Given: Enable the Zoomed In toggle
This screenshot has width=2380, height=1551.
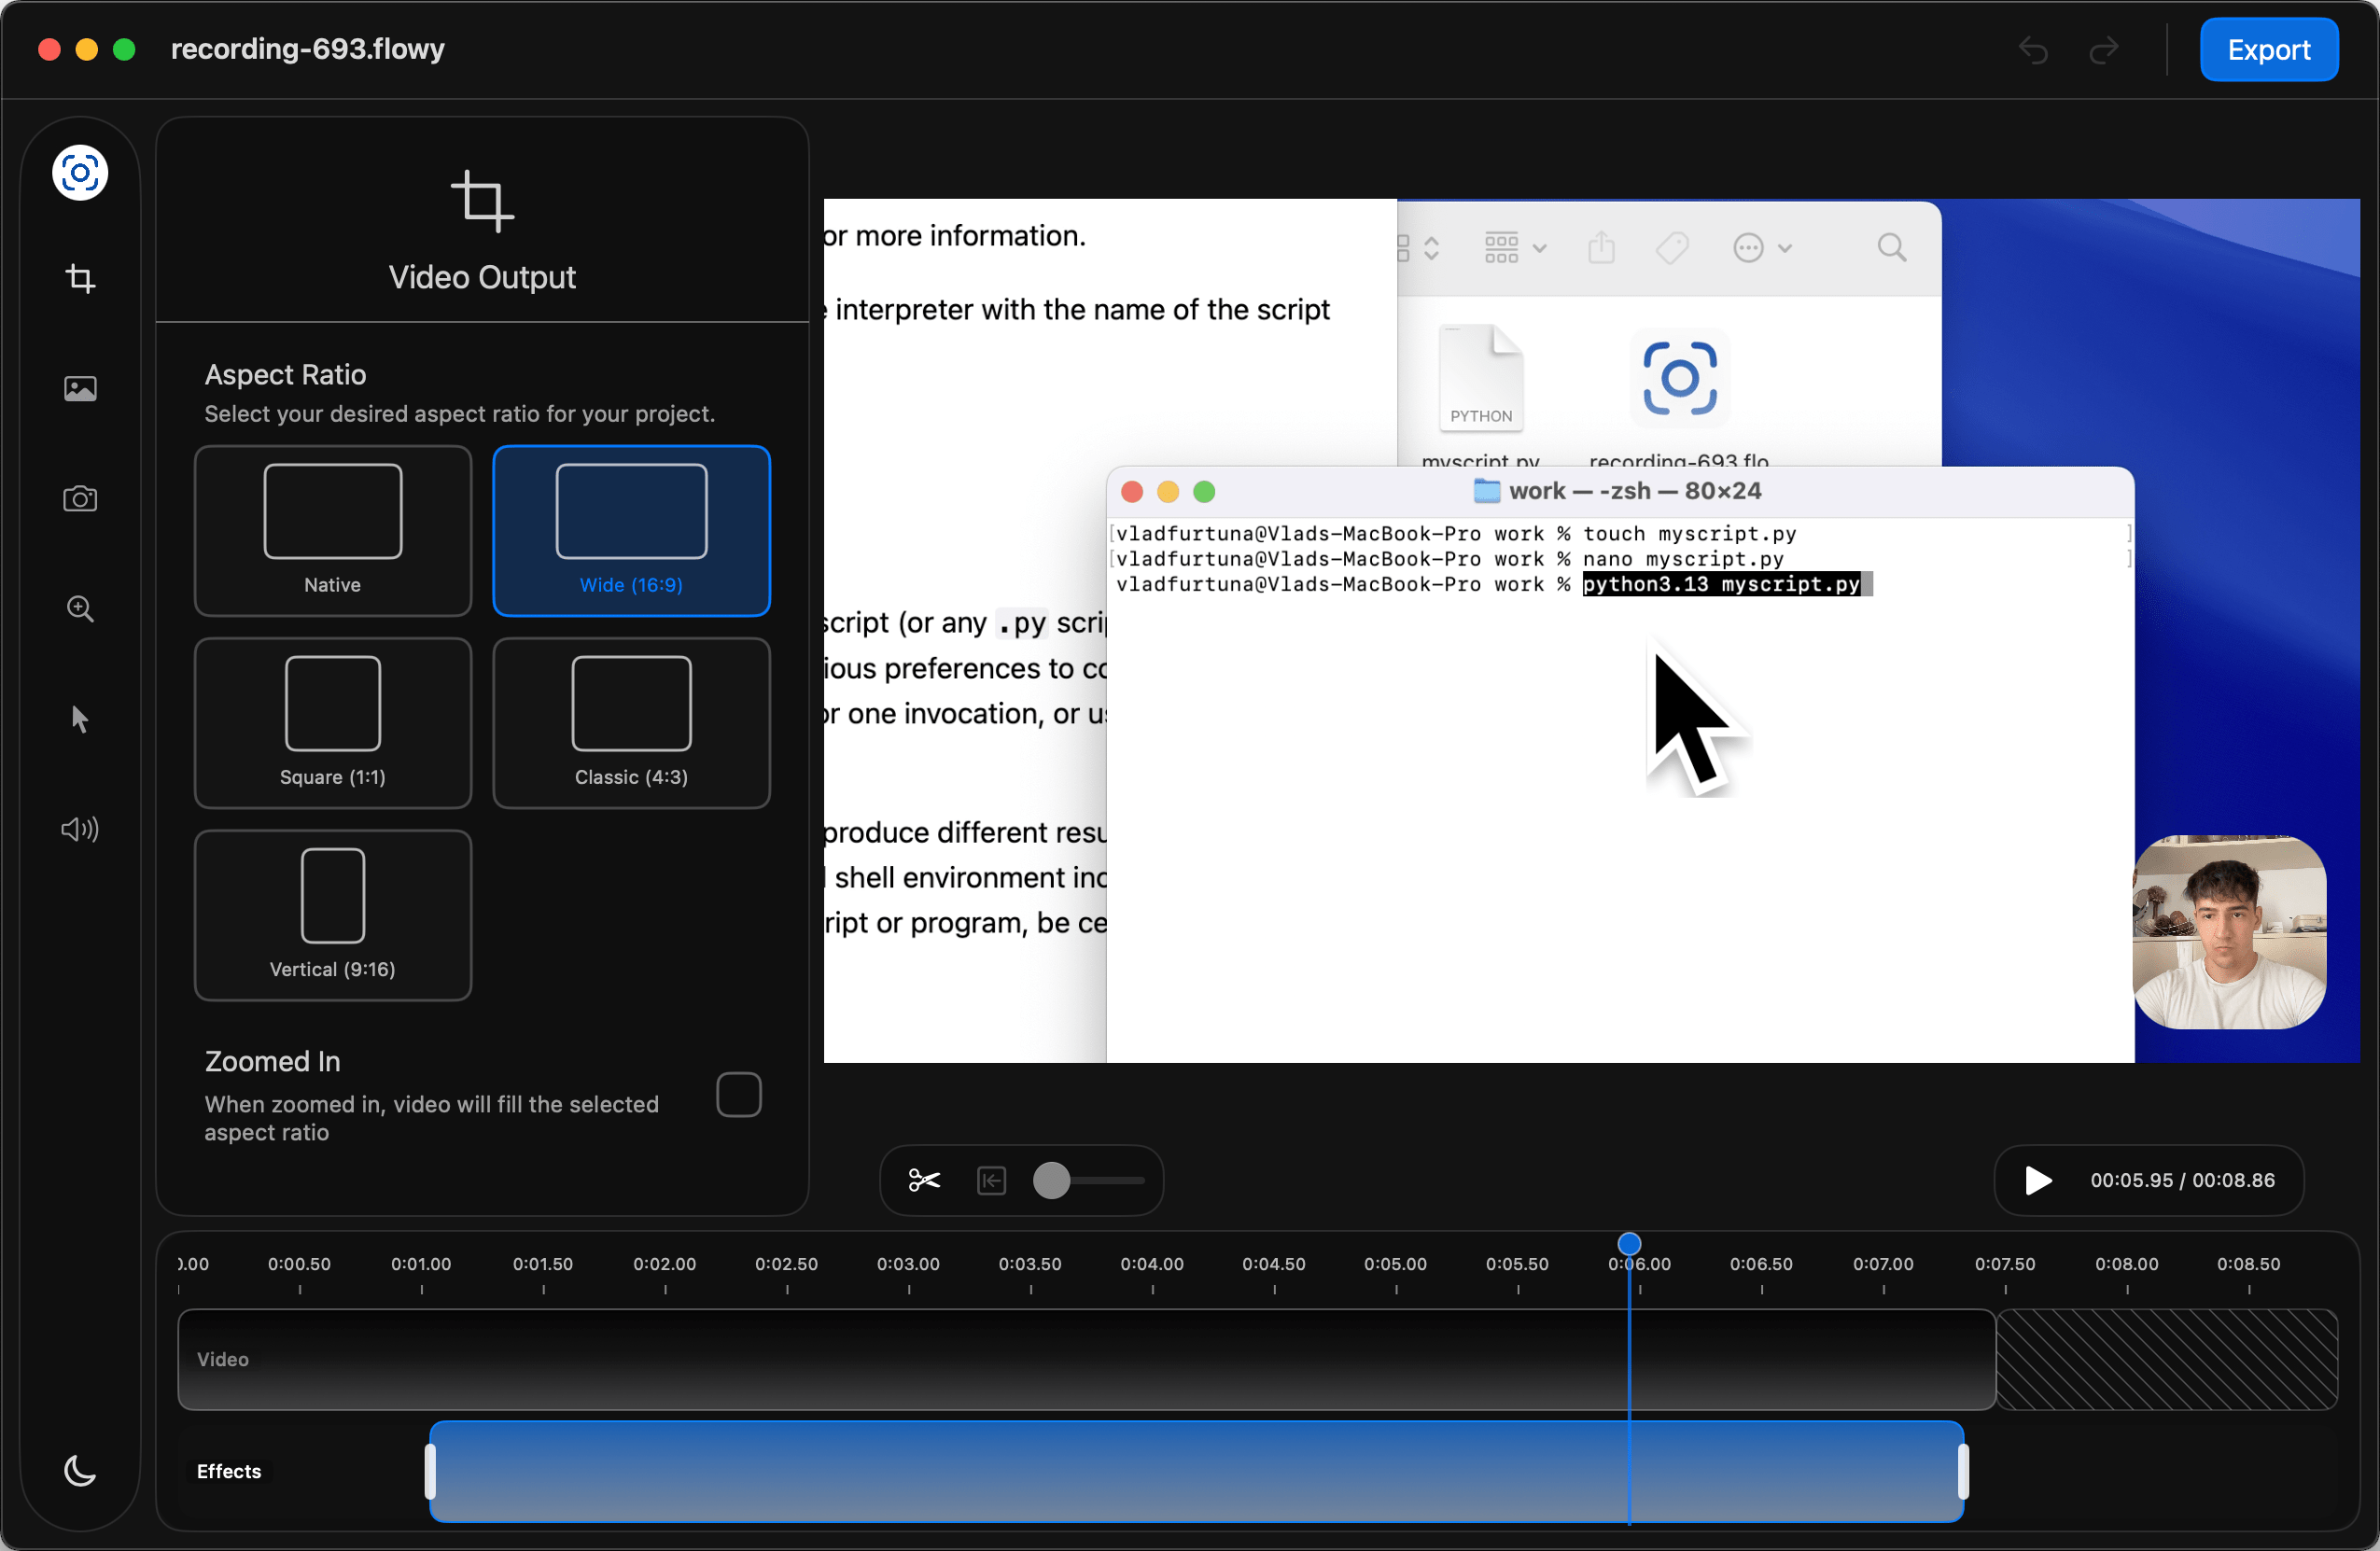Looking at the screenshot, I should click(x=739, y=1094).
